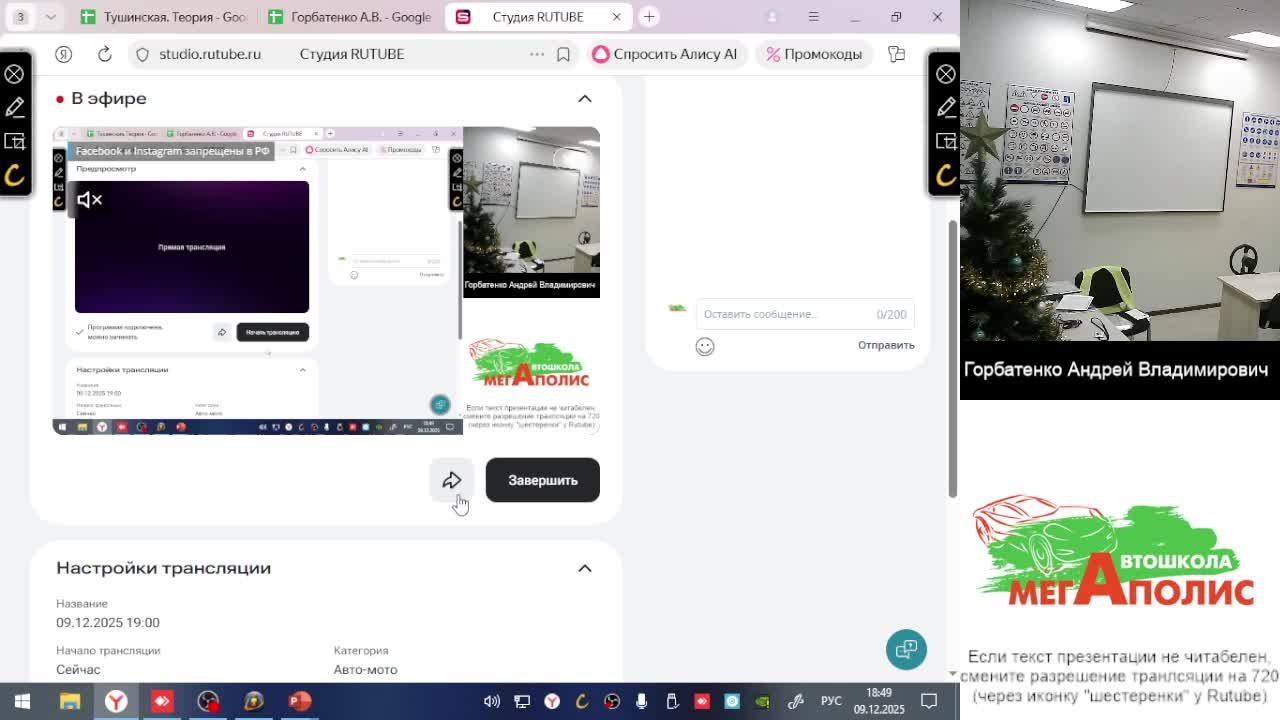Collapse the В эфире section
Viewport: 1280px width, 720px height.
pyautogui.click(x=585, y=98)
